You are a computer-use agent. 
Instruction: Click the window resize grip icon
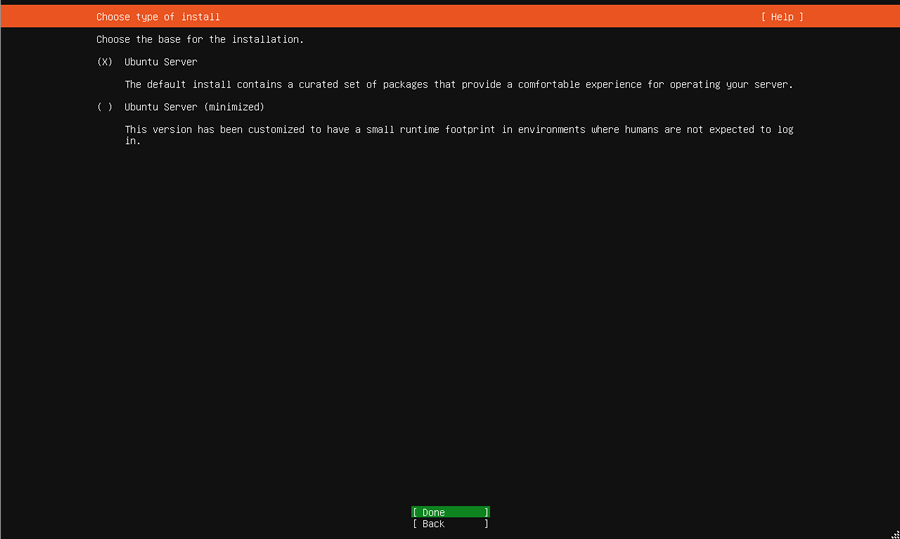[x=895, y=534]
